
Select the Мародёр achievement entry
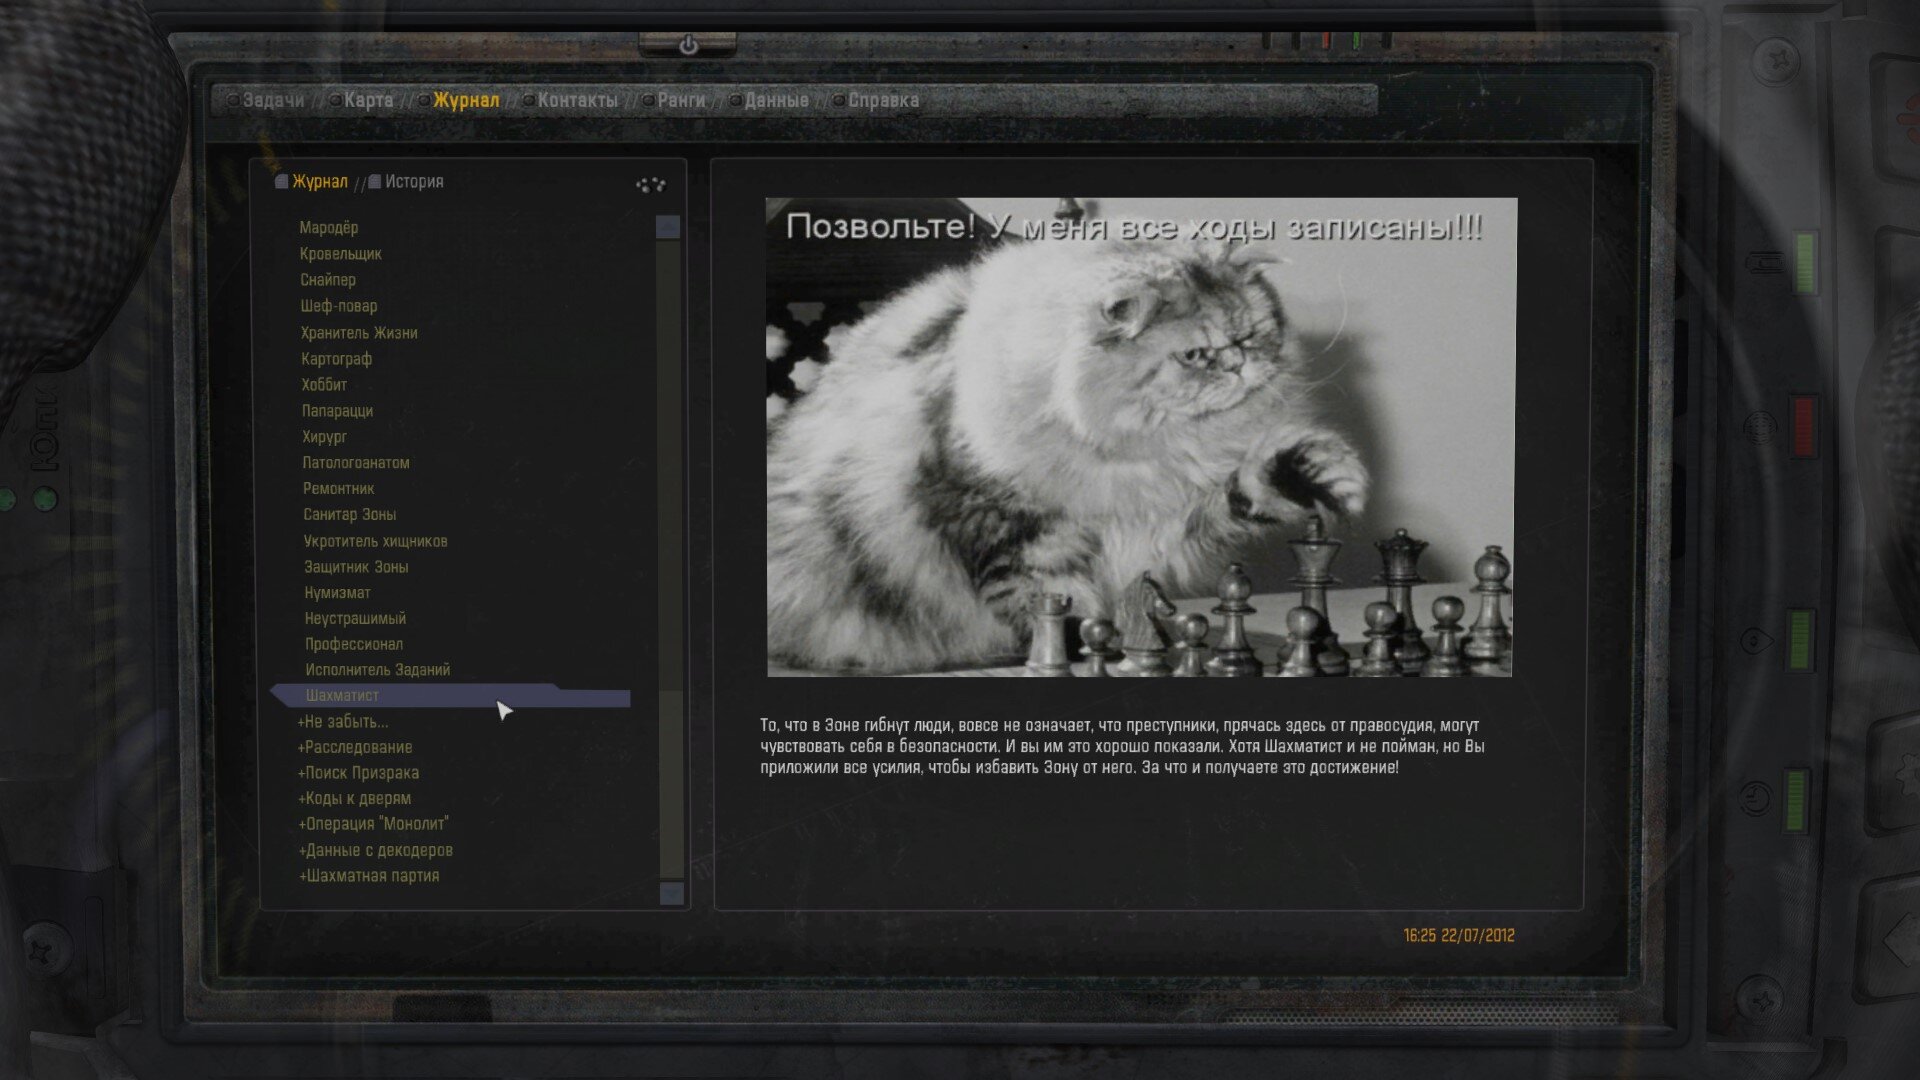(x=328, y=228)
